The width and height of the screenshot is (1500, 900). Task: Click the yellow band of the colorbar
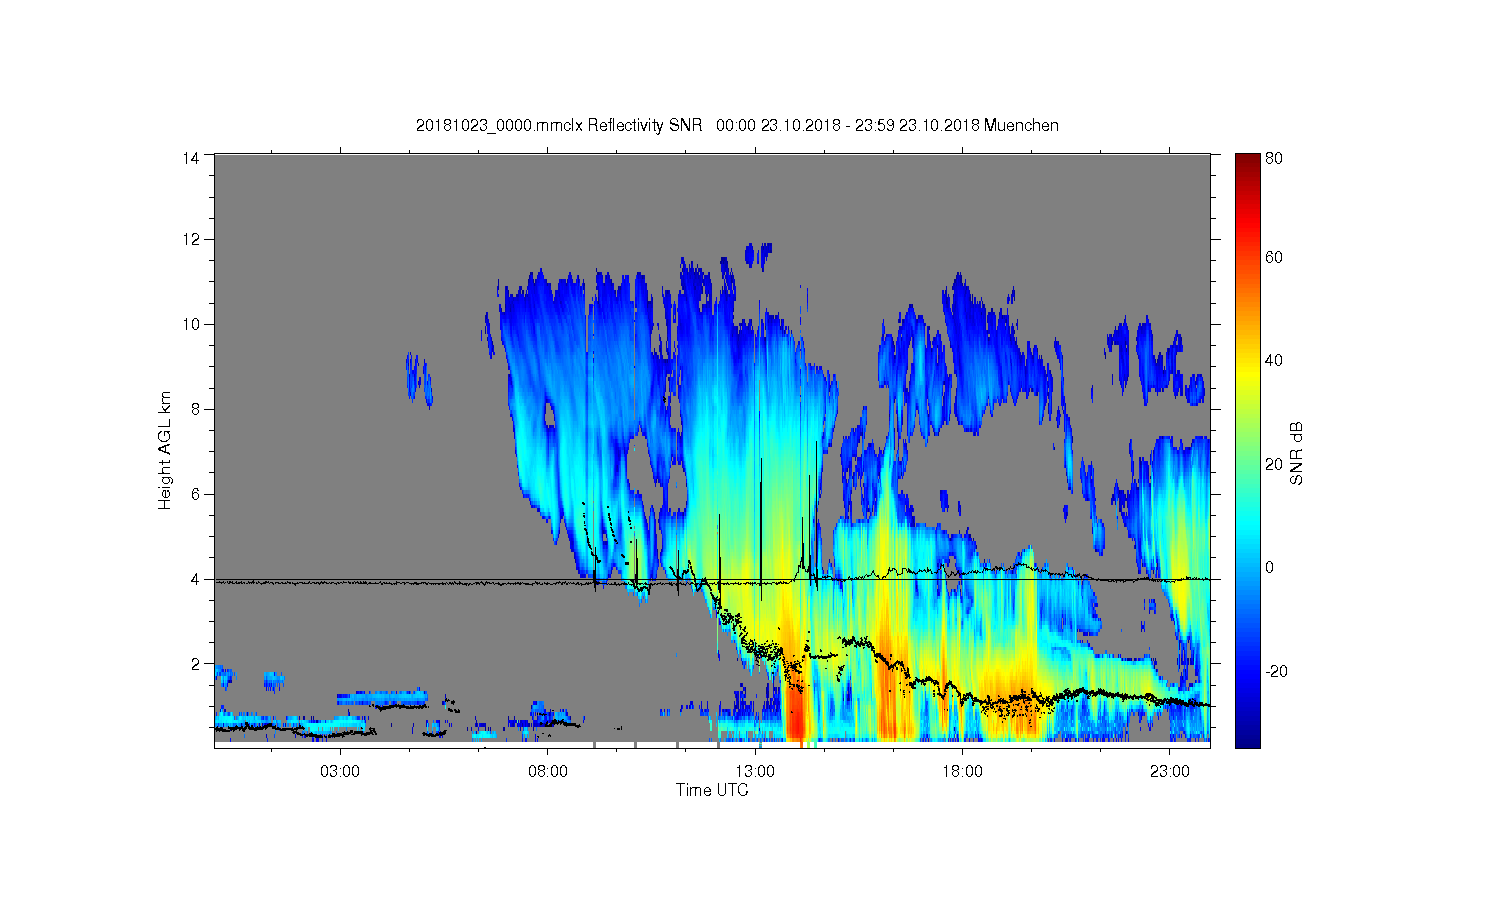pyautogui.click(x=1247, y=372)
